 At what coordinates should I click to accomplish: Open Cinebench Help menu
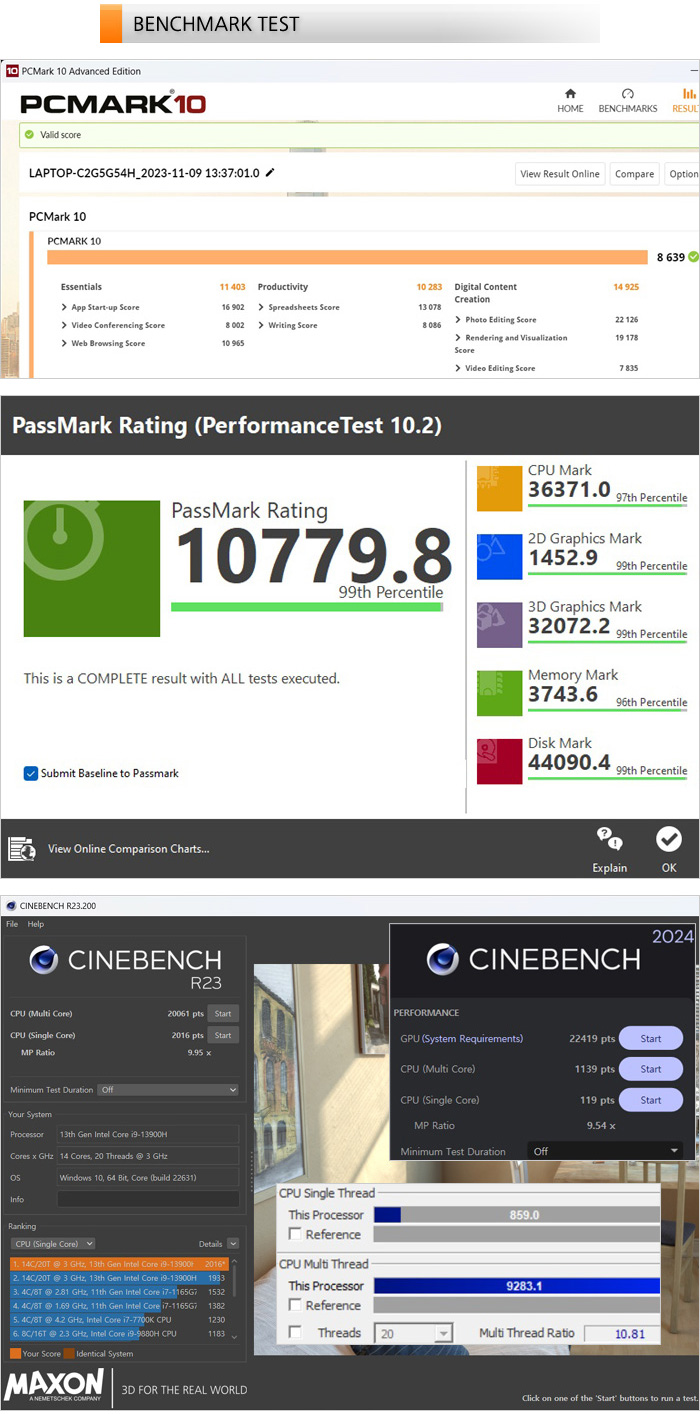pos(36,924)
